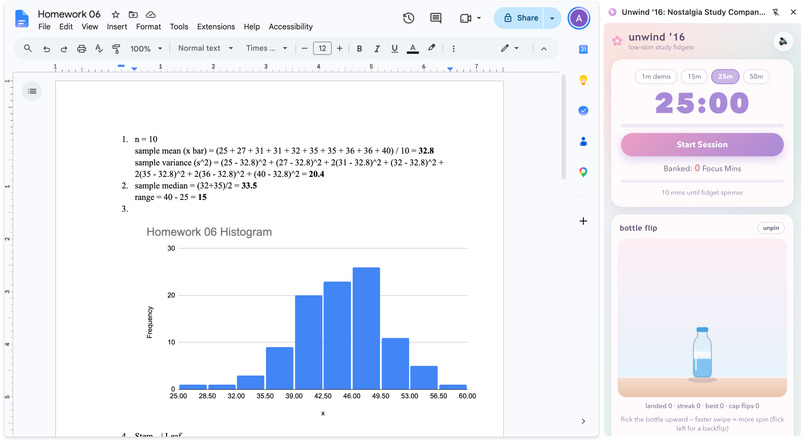Screen dimensions: 806x441
Task: Open the Insert menu
Action: click(117, 27)
